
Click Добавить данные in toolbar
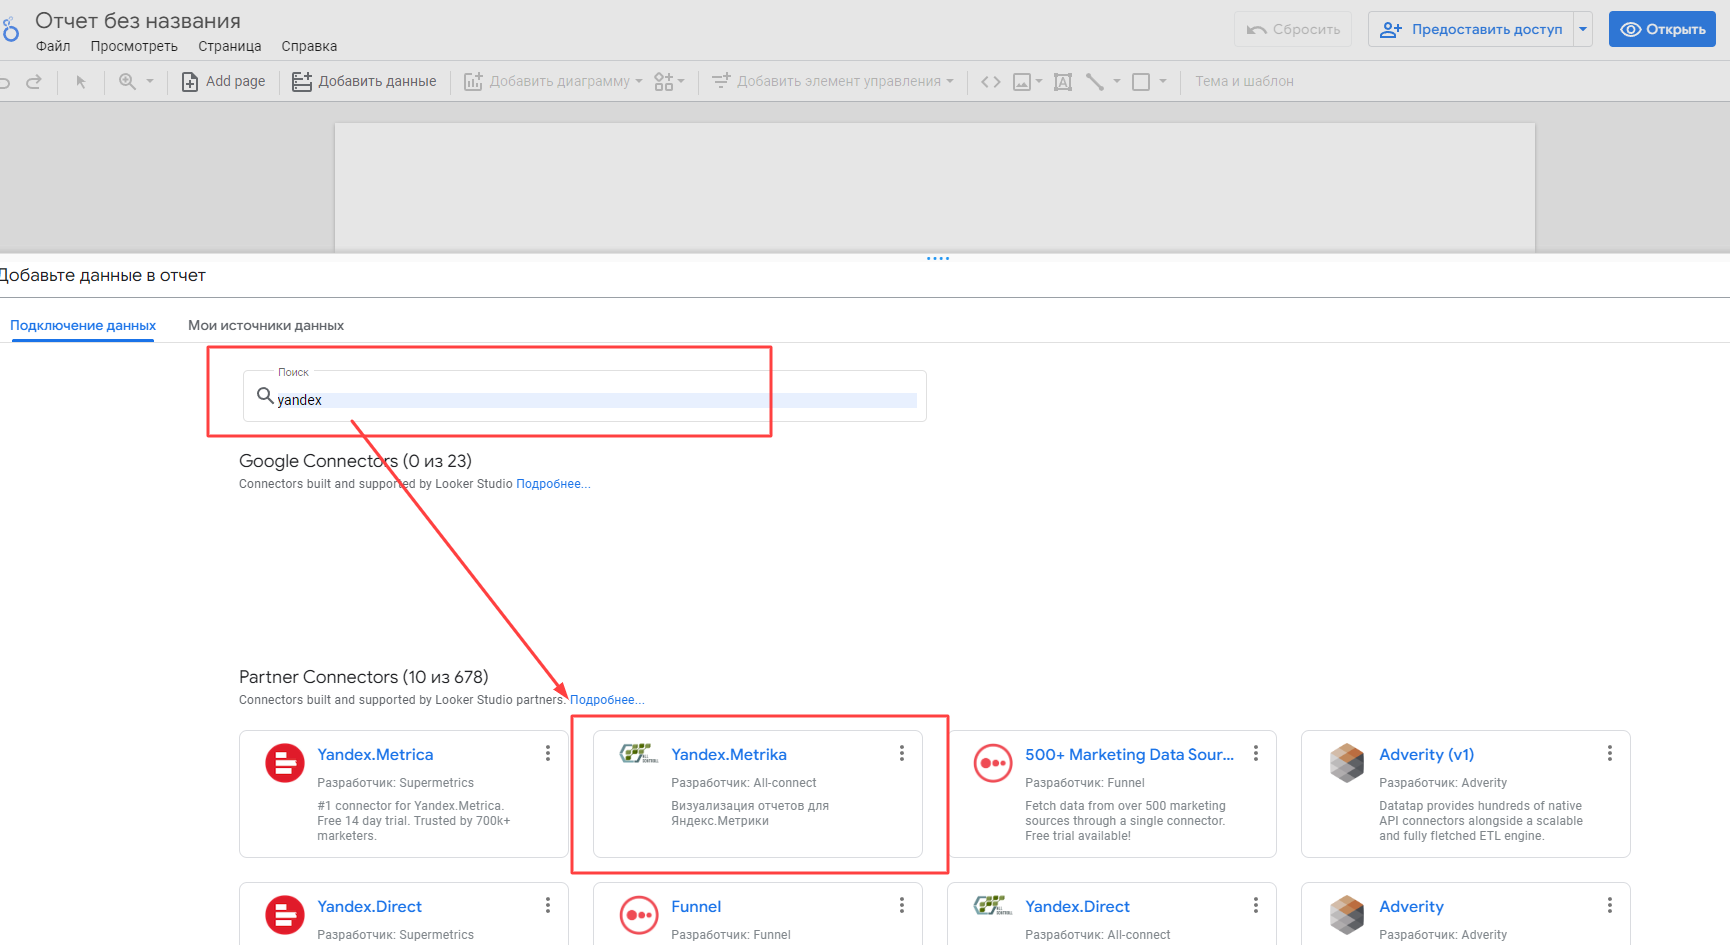[x=364, y=82]
